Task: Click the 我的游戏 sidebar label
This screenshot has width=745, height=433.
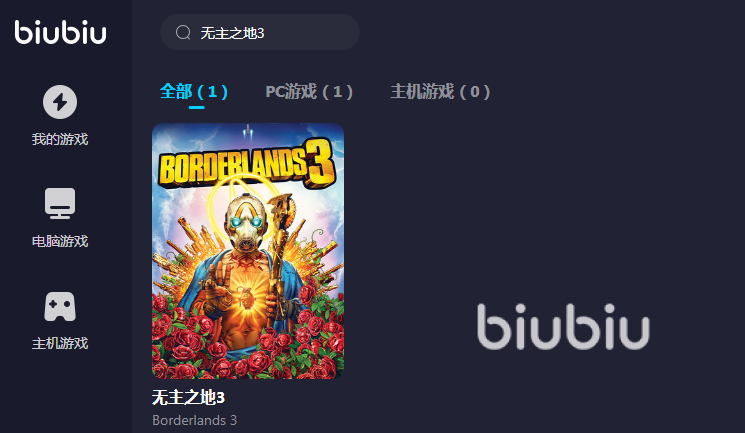Action: tap(60, 139)
